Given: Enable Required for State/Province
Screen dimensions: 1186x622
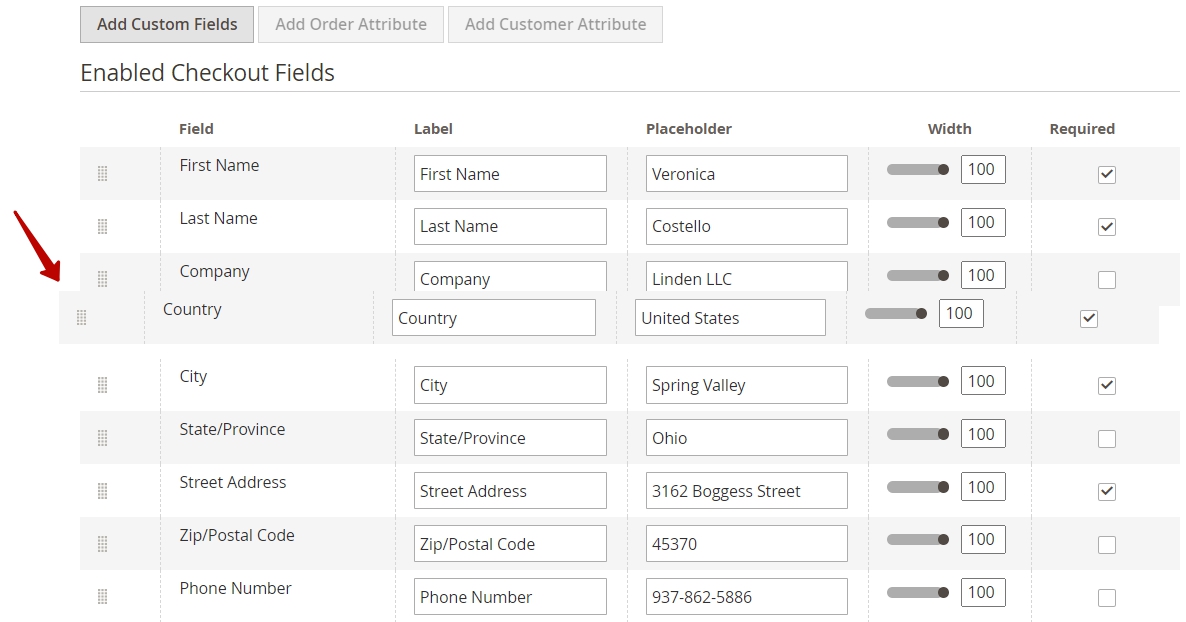Looking at the screenshot, I should (1107, 439).
